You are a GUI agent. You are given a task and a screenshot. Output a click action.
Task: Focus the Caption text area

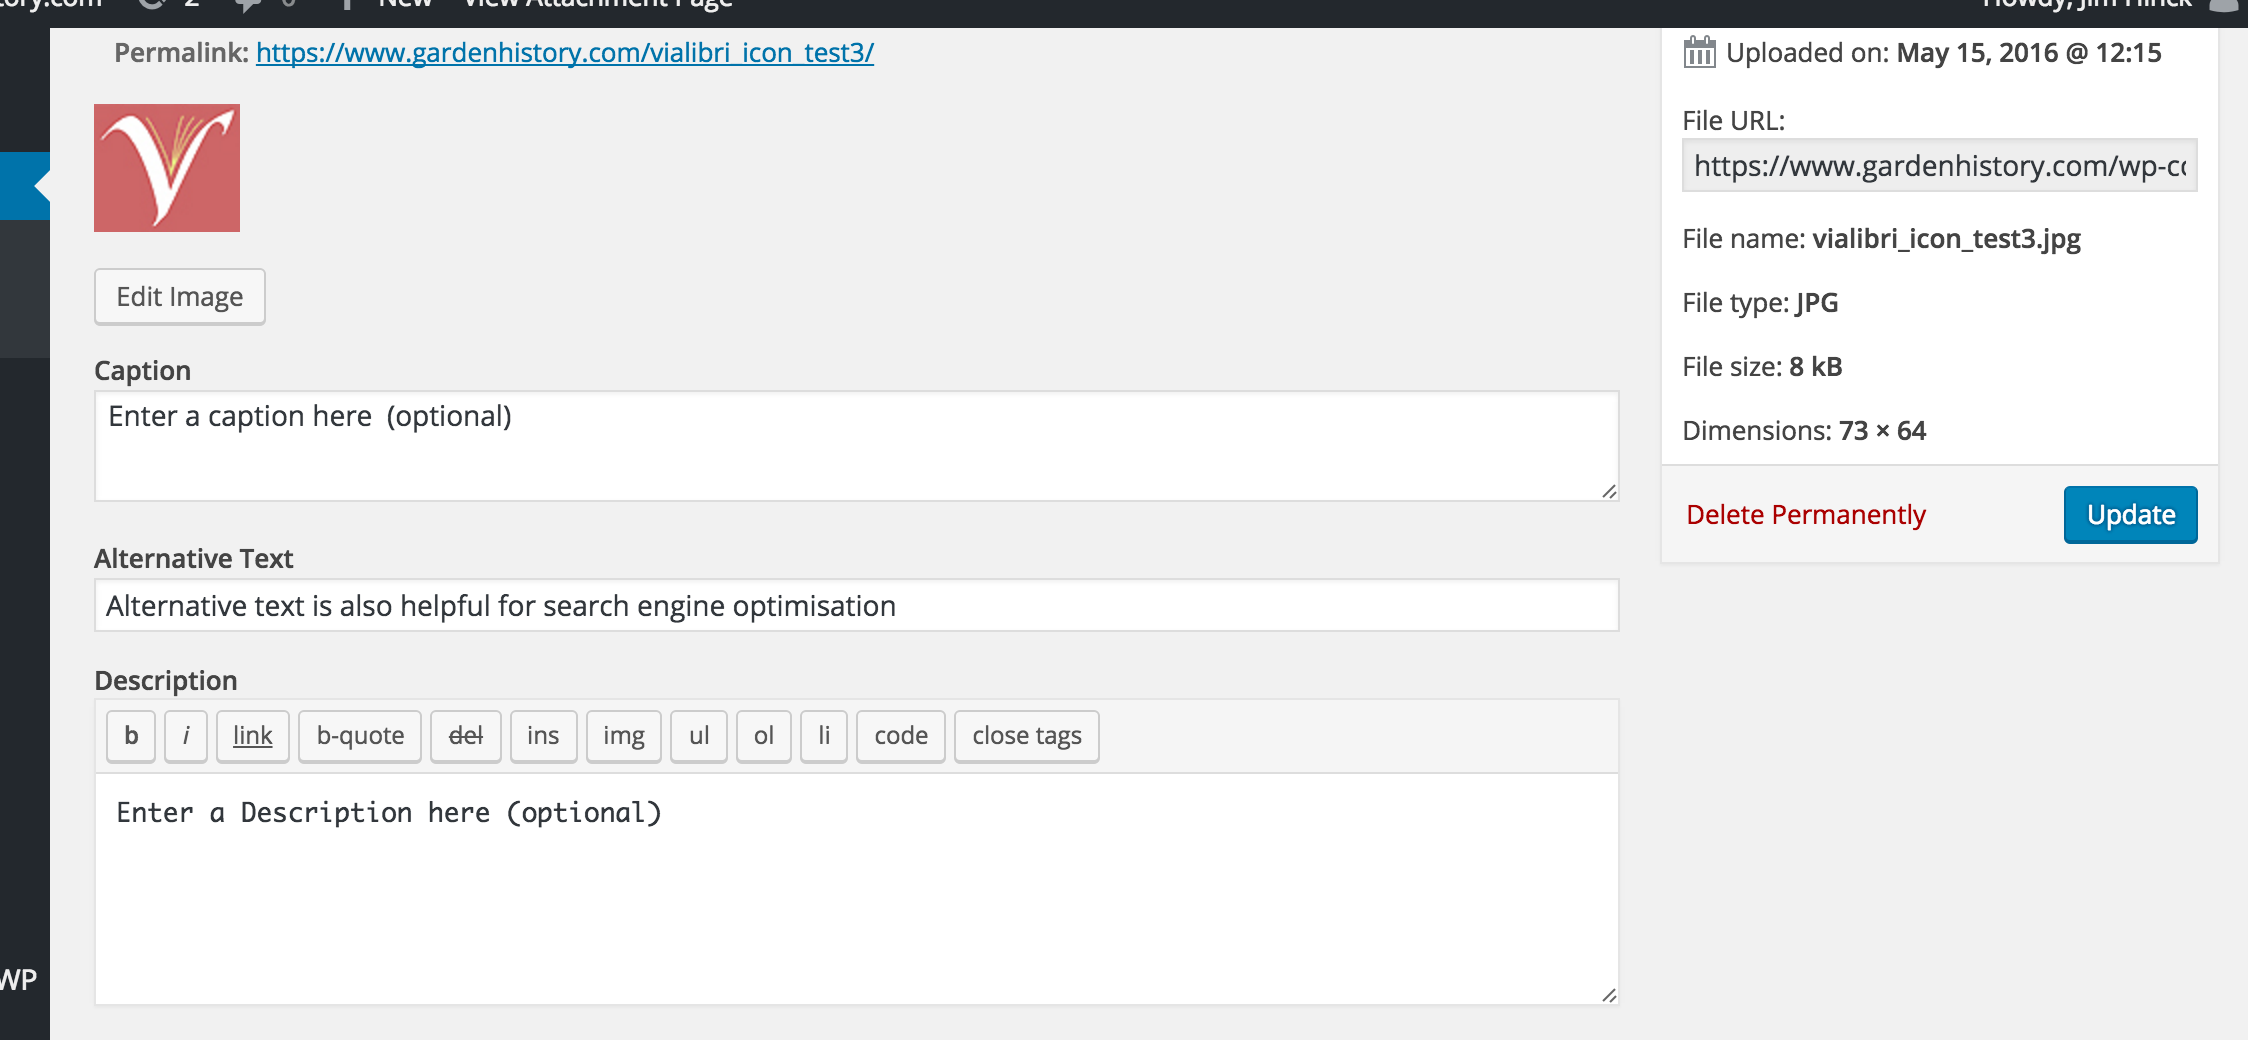[857, 446]
